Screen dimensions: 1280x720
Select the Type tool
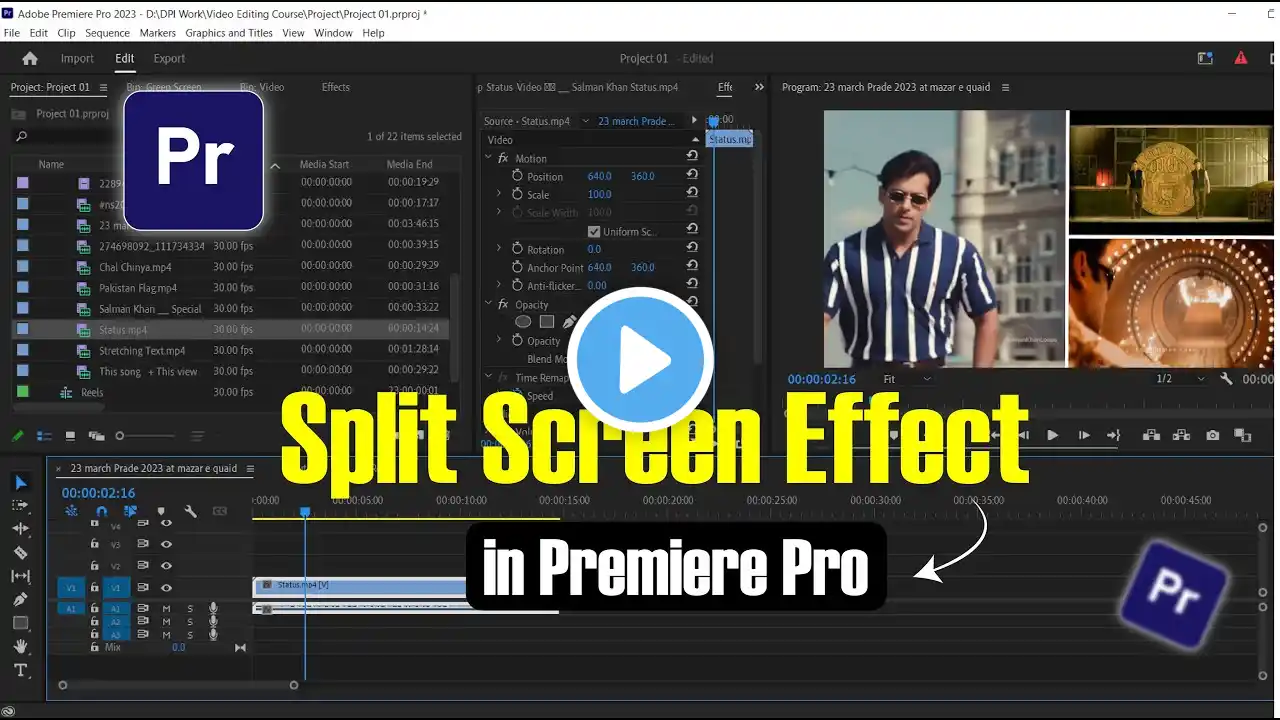click(21, 670)
